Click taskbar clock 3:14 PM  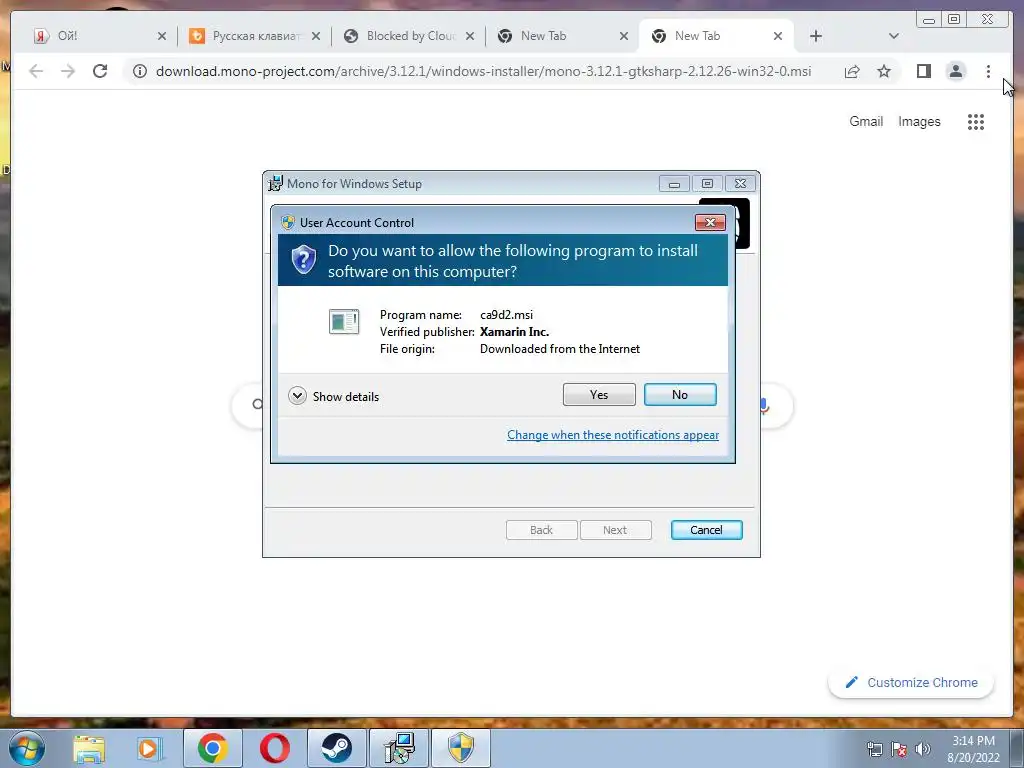[x=974, y=749]
